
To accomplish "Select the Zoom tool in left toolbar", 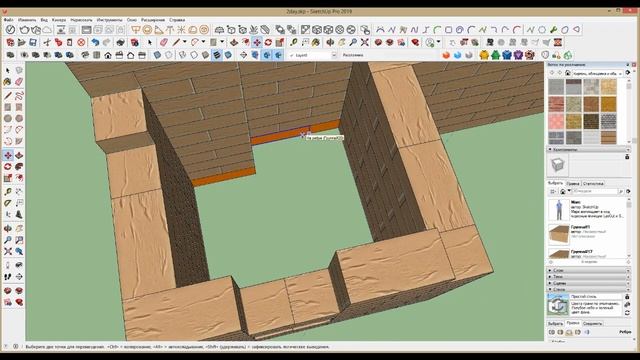I will pyautogui.click(x=8, y=240).
